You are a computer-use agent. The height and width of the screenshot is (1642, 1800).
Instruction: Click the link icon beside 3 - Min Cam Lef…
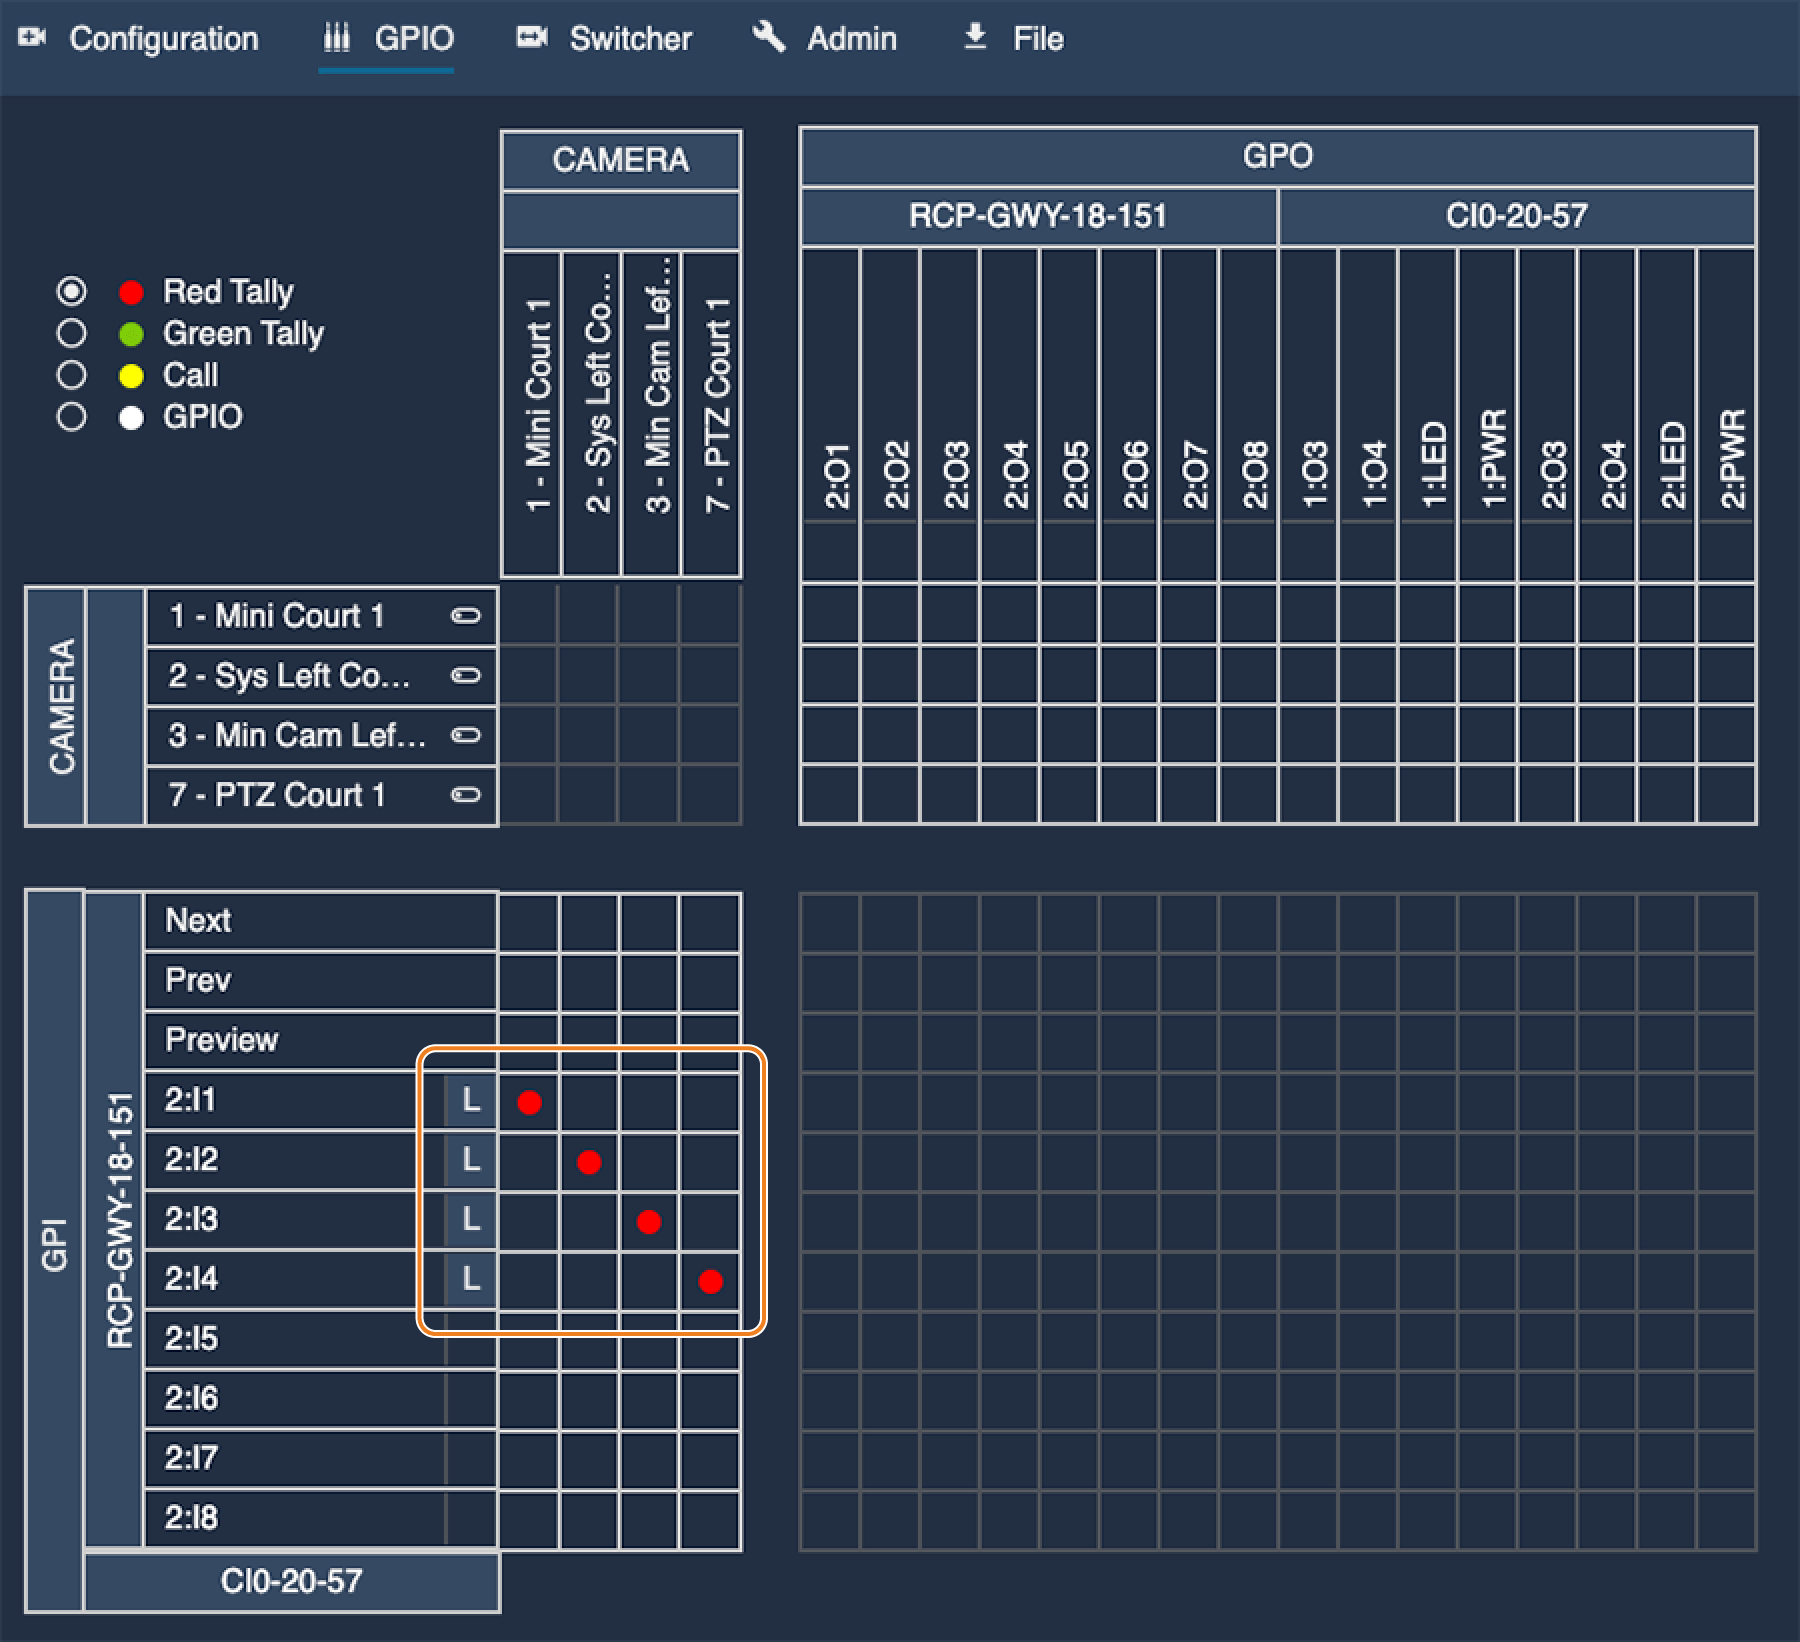click(466, 736)
